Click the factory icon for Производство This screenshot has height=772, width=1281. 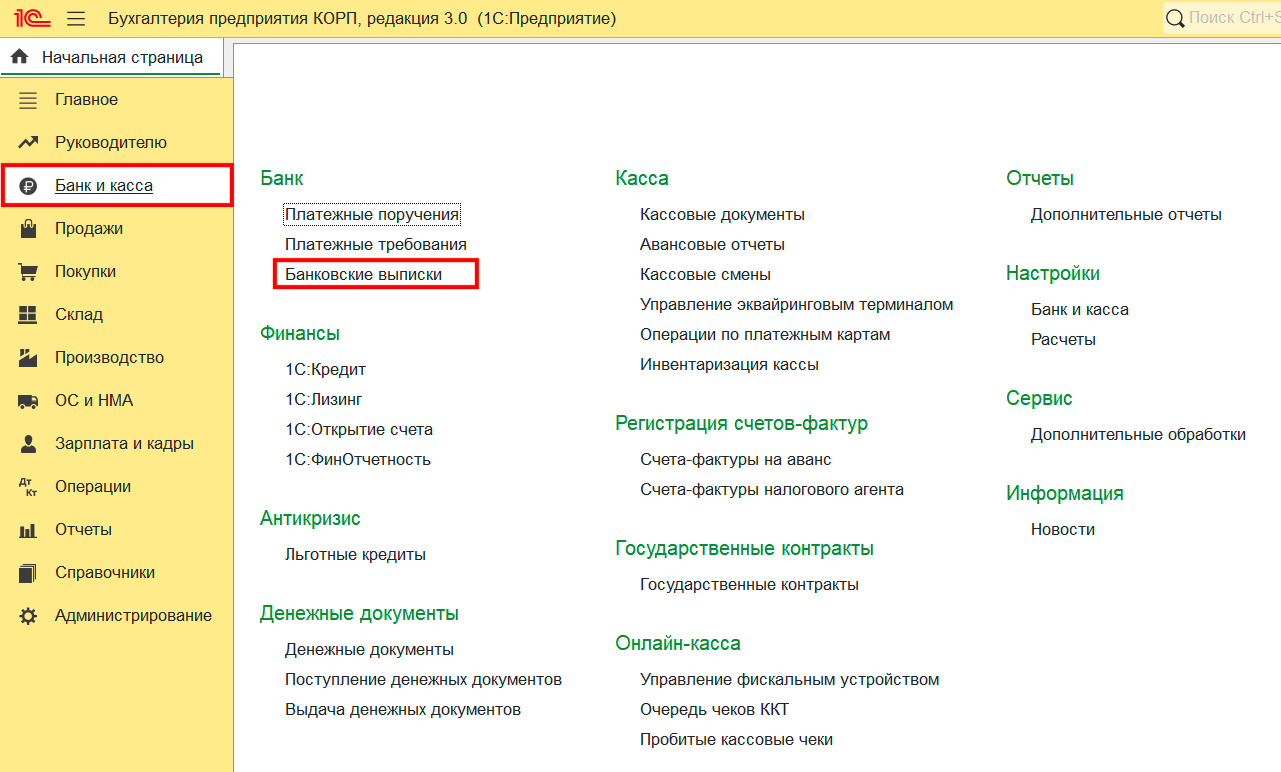[28, 358]
